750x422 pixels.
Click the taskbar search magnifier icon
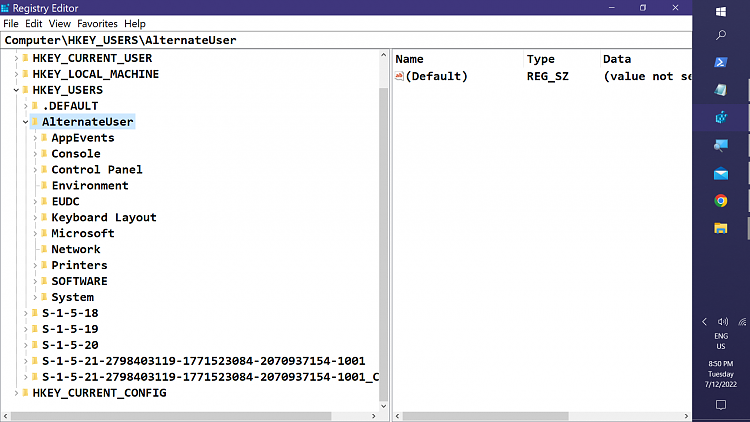721,35
